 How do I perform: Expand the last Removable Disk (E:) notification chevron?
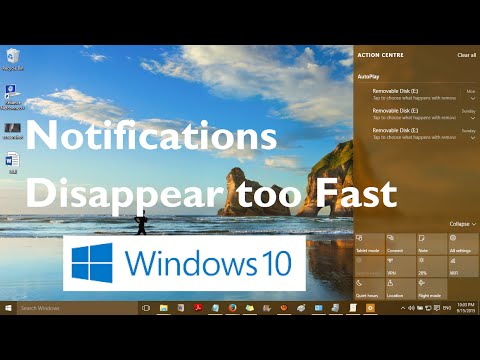pos(473,138)
